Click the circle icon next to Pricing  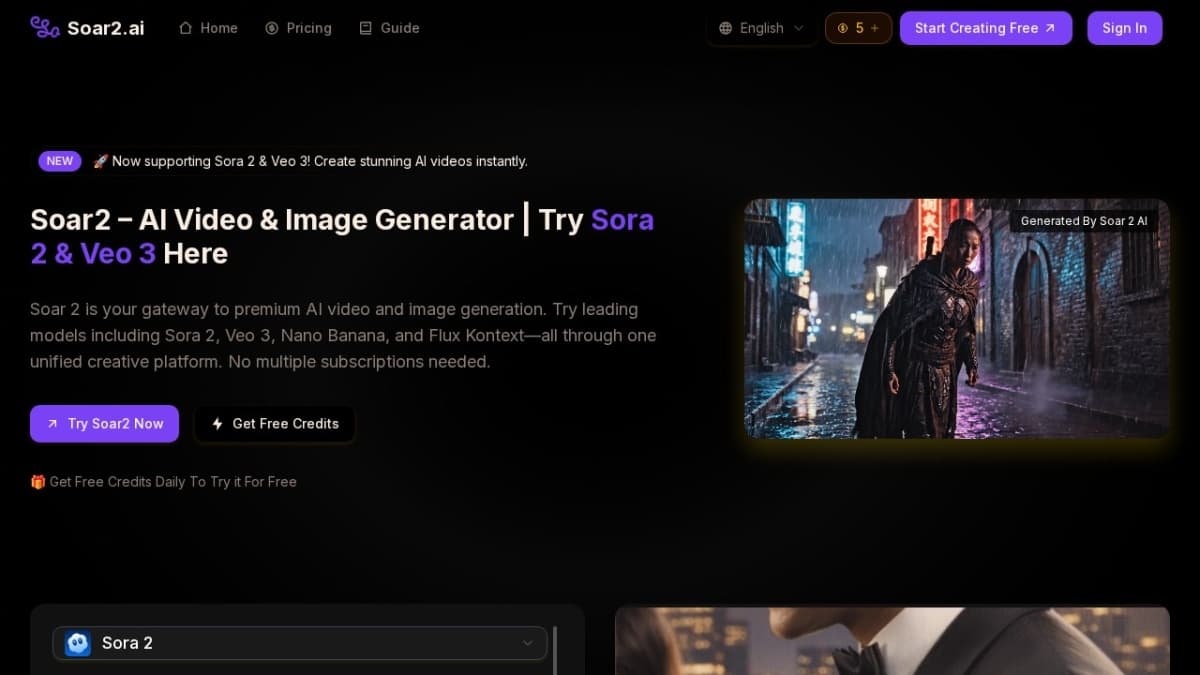(x=271, y=28)
